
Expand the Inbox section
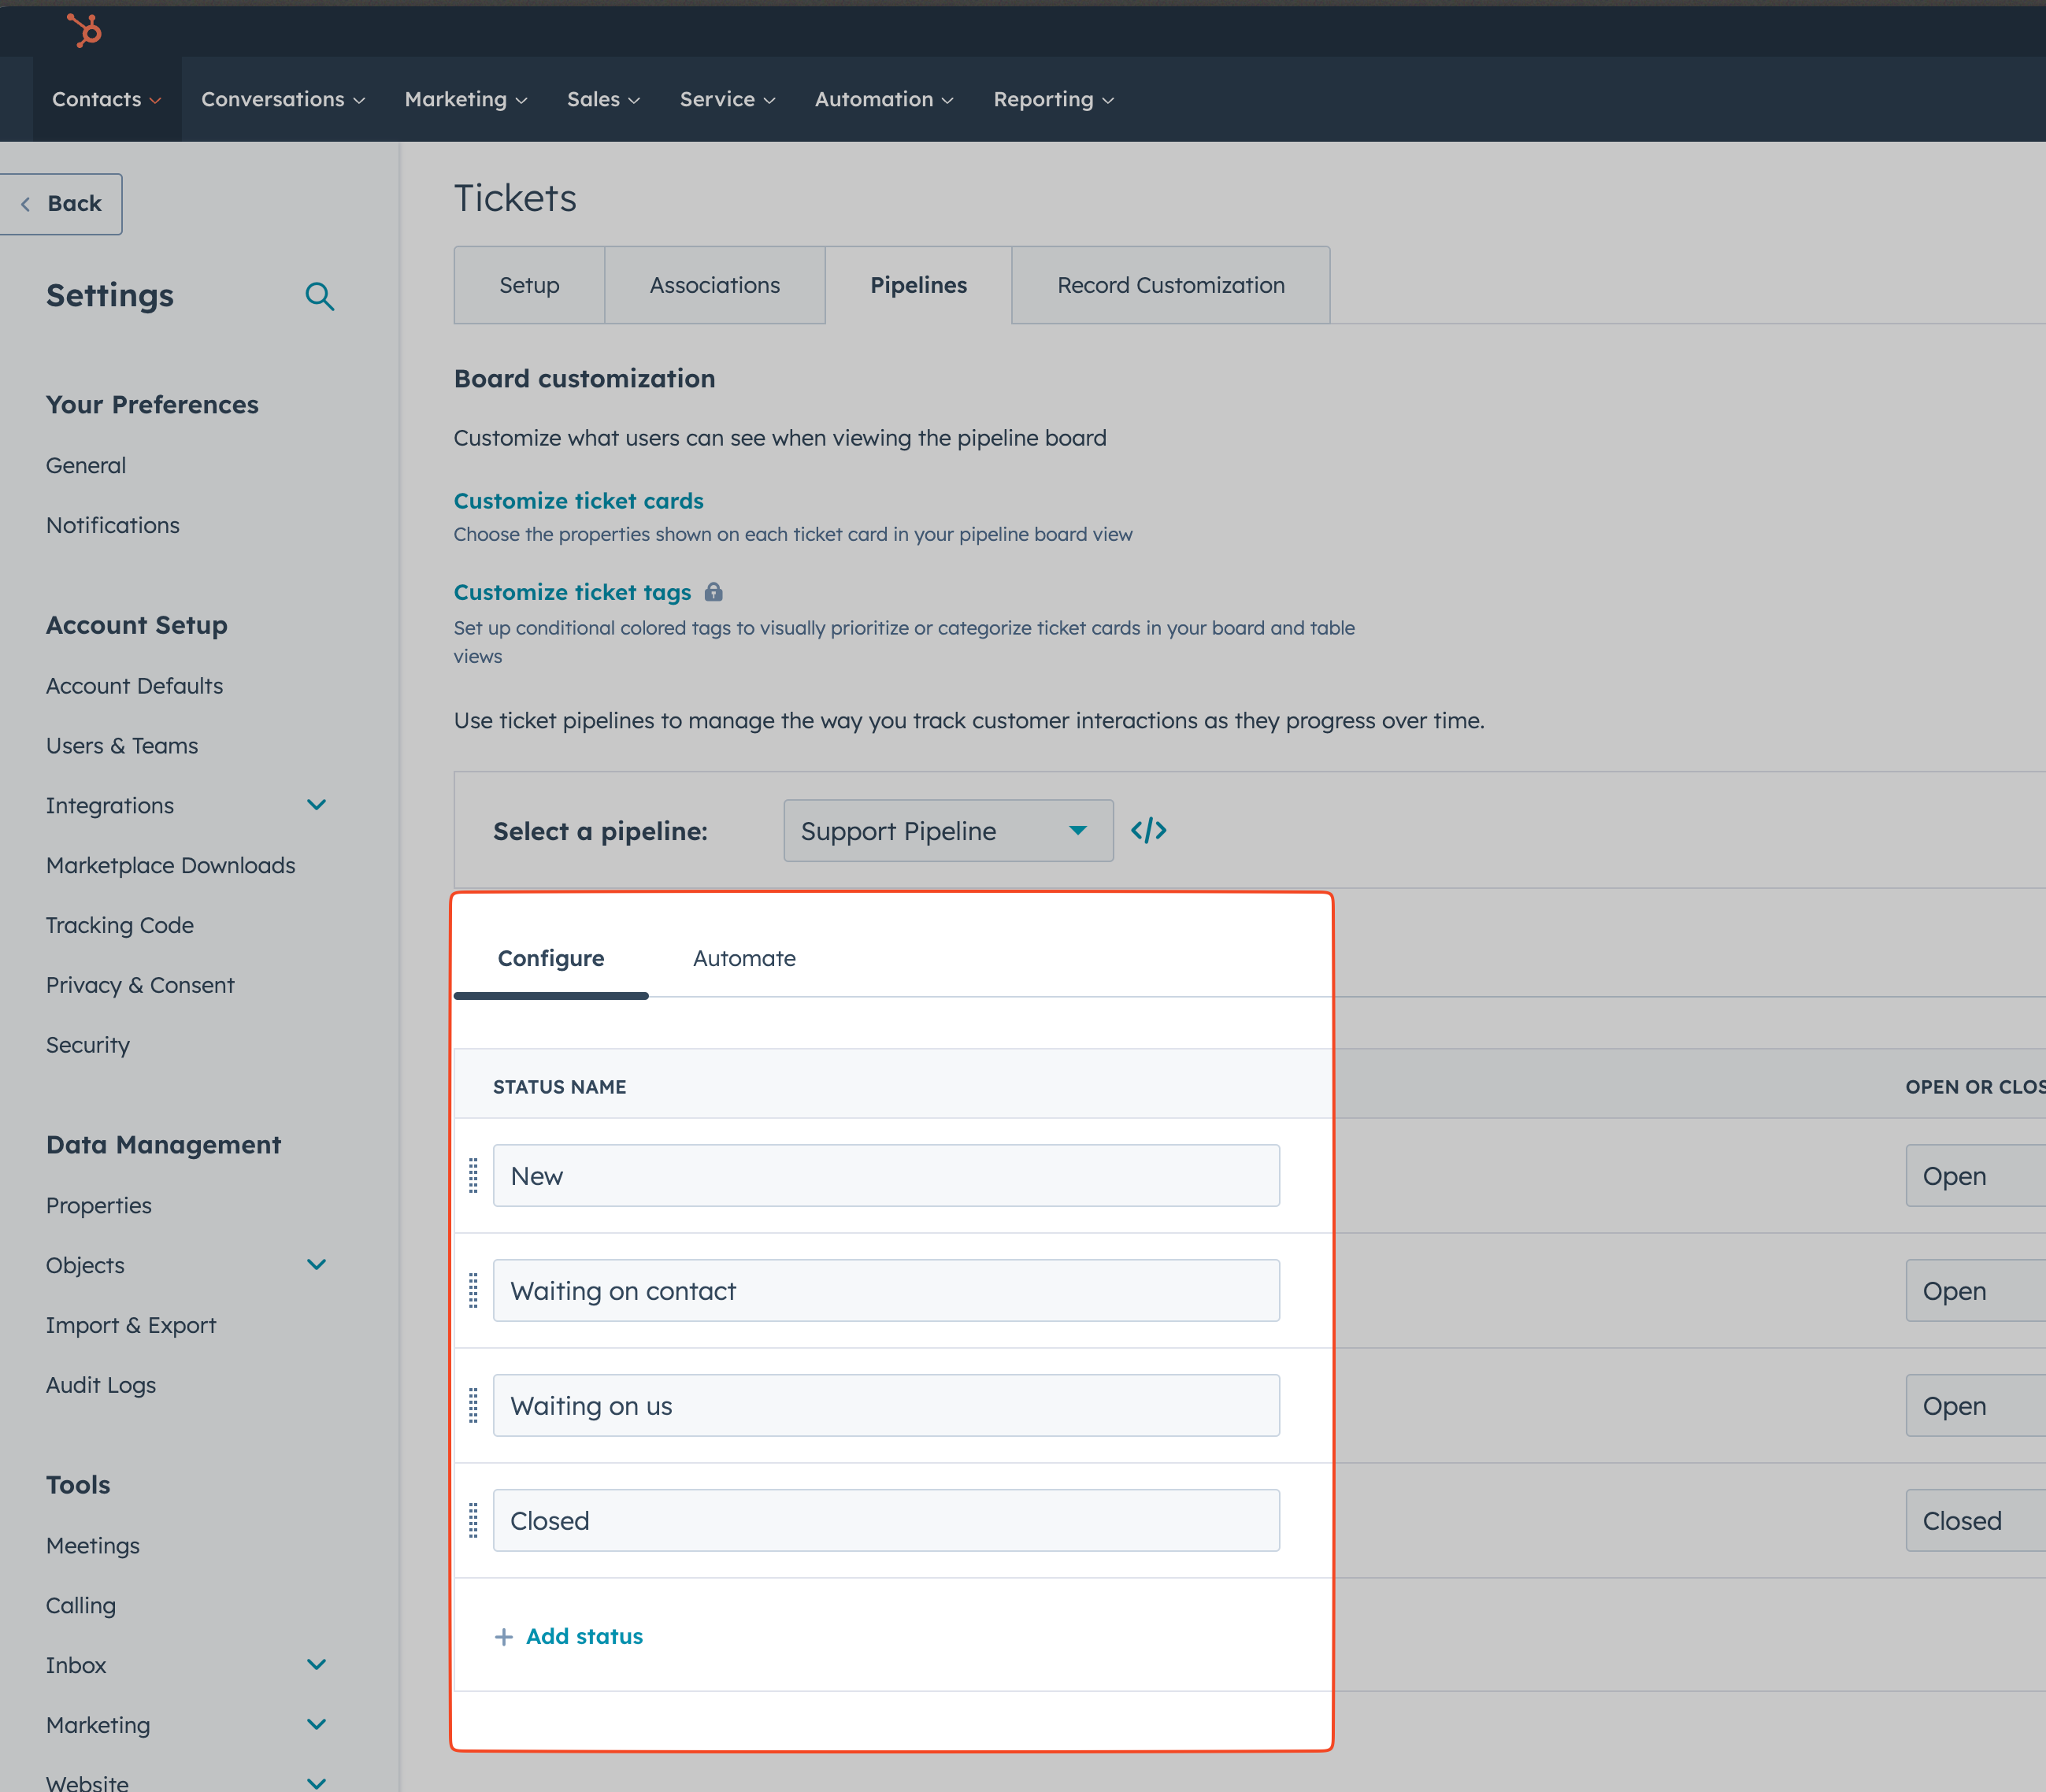(x=317, y=1664)
